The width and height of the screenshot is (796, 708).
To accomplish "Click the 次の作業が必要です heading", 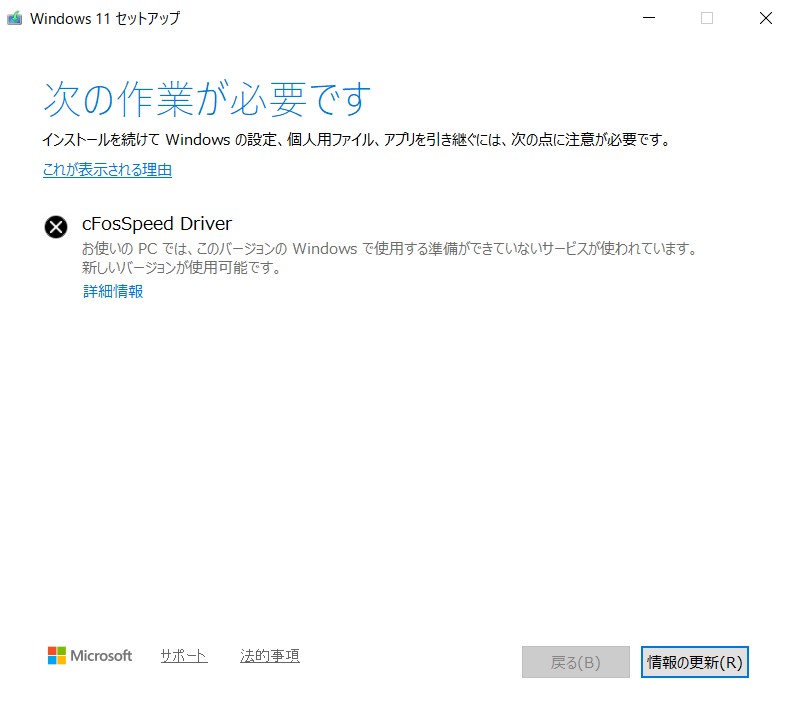I will [207, 99].
